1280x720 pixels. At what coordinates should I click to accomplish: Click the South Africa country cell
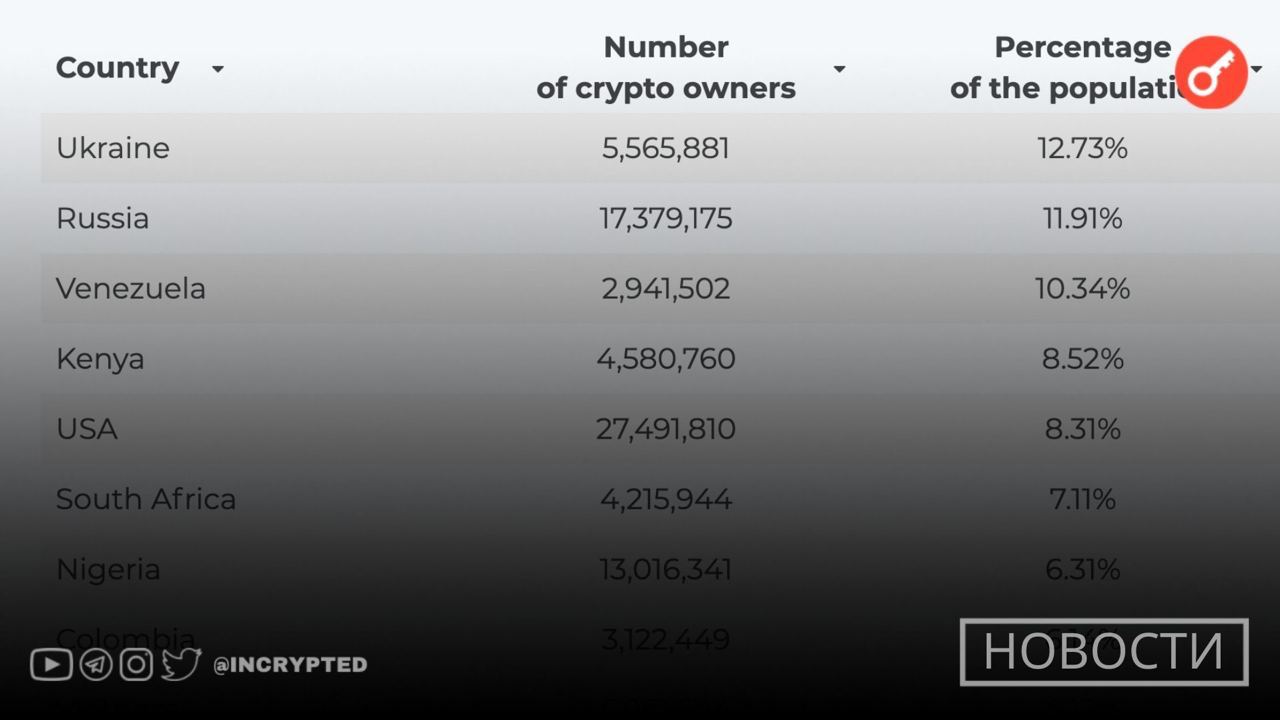[x=146, y=499]
